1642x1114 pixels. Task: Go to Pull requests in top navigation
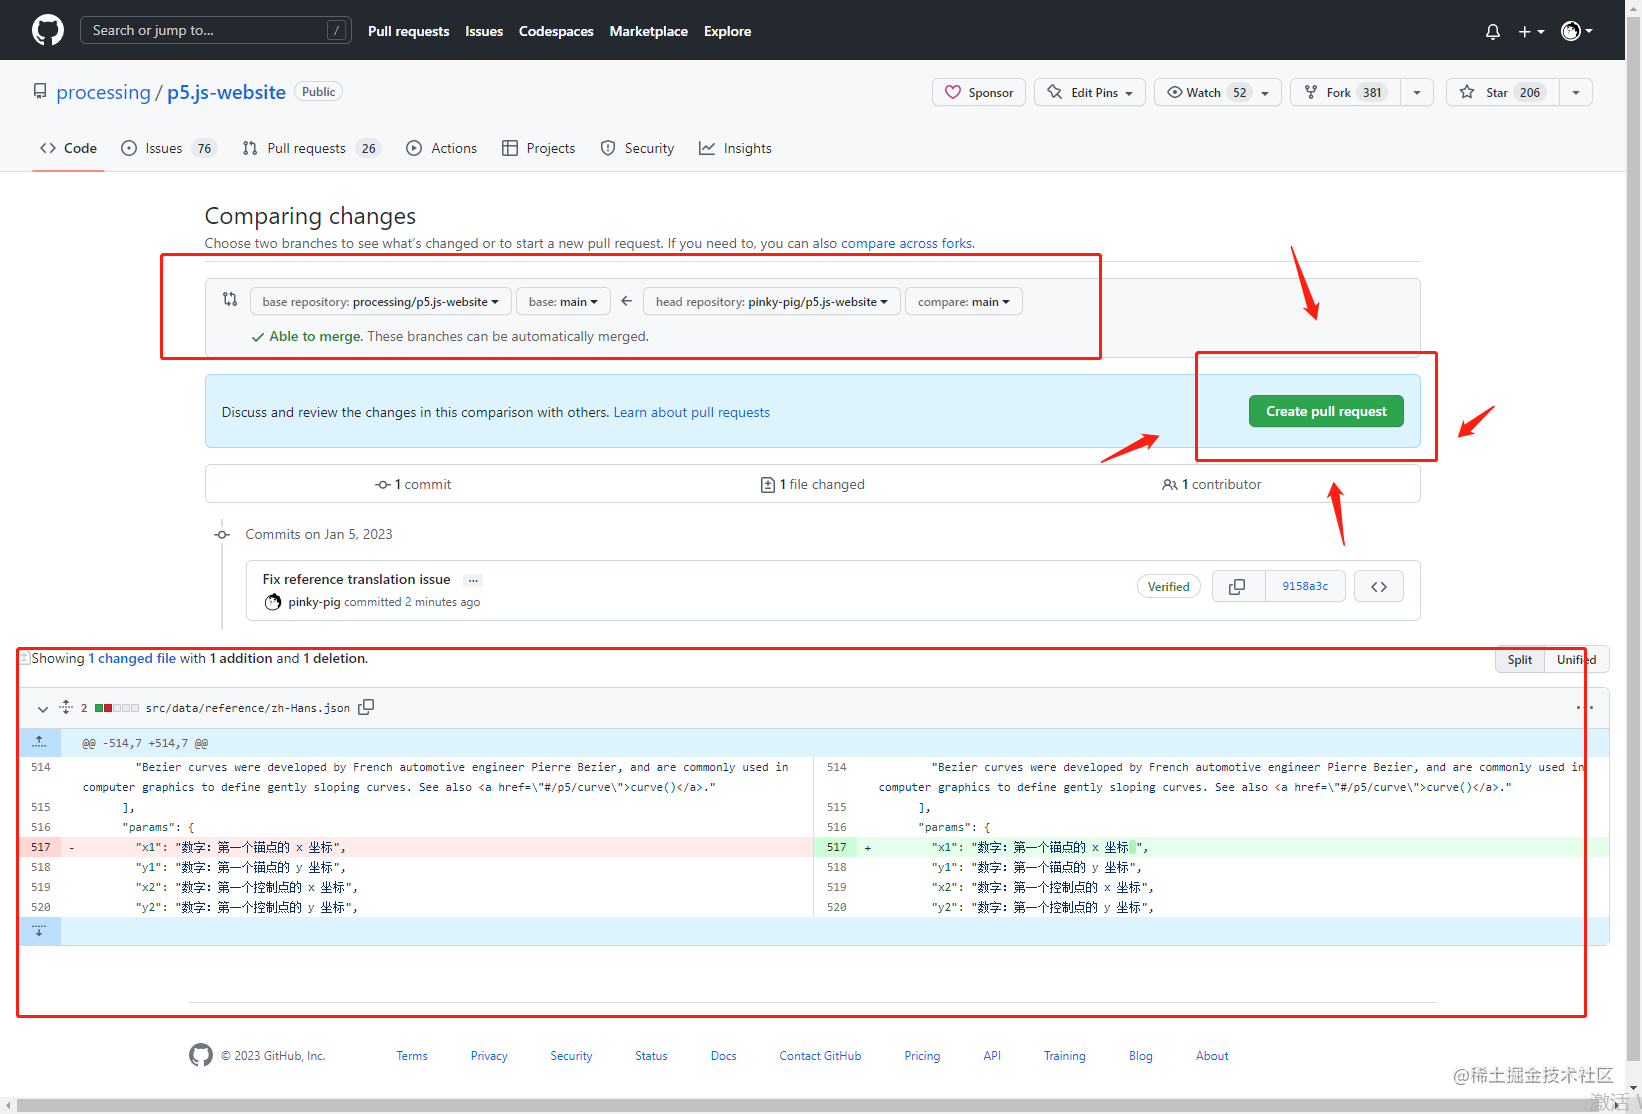pyautogui.click(x=408, y=31)
